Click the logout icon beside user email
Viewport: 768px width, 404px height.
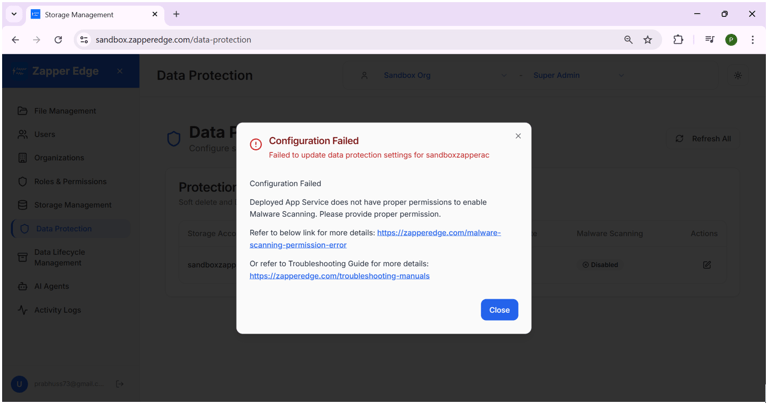tap(119, 384)
